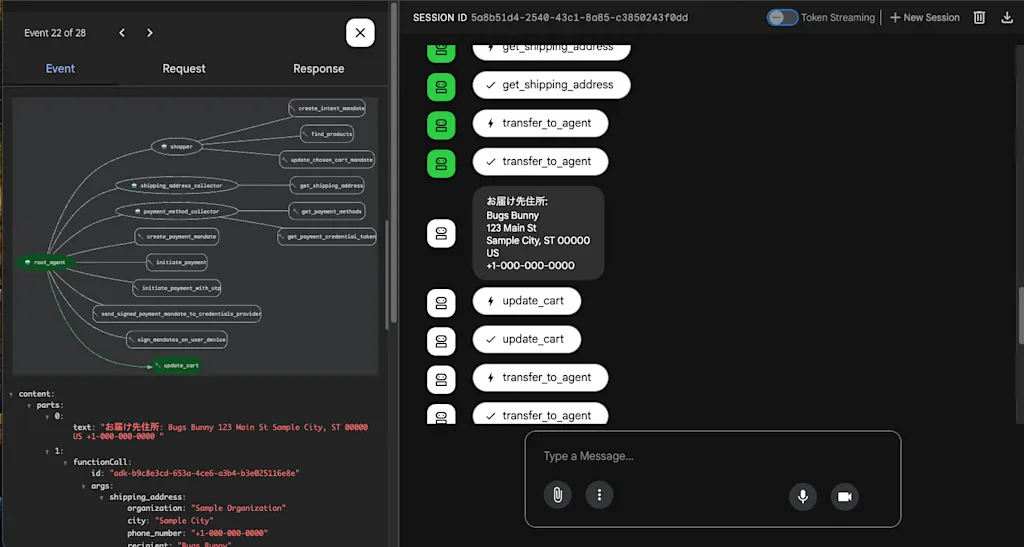Activate the microphone input
The height and width of the screenshot is (547, 1024).
[803, 497]
